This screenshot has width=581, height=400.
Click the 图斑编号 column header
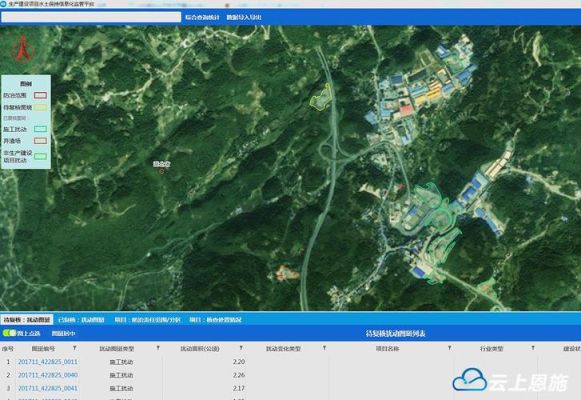43,349
